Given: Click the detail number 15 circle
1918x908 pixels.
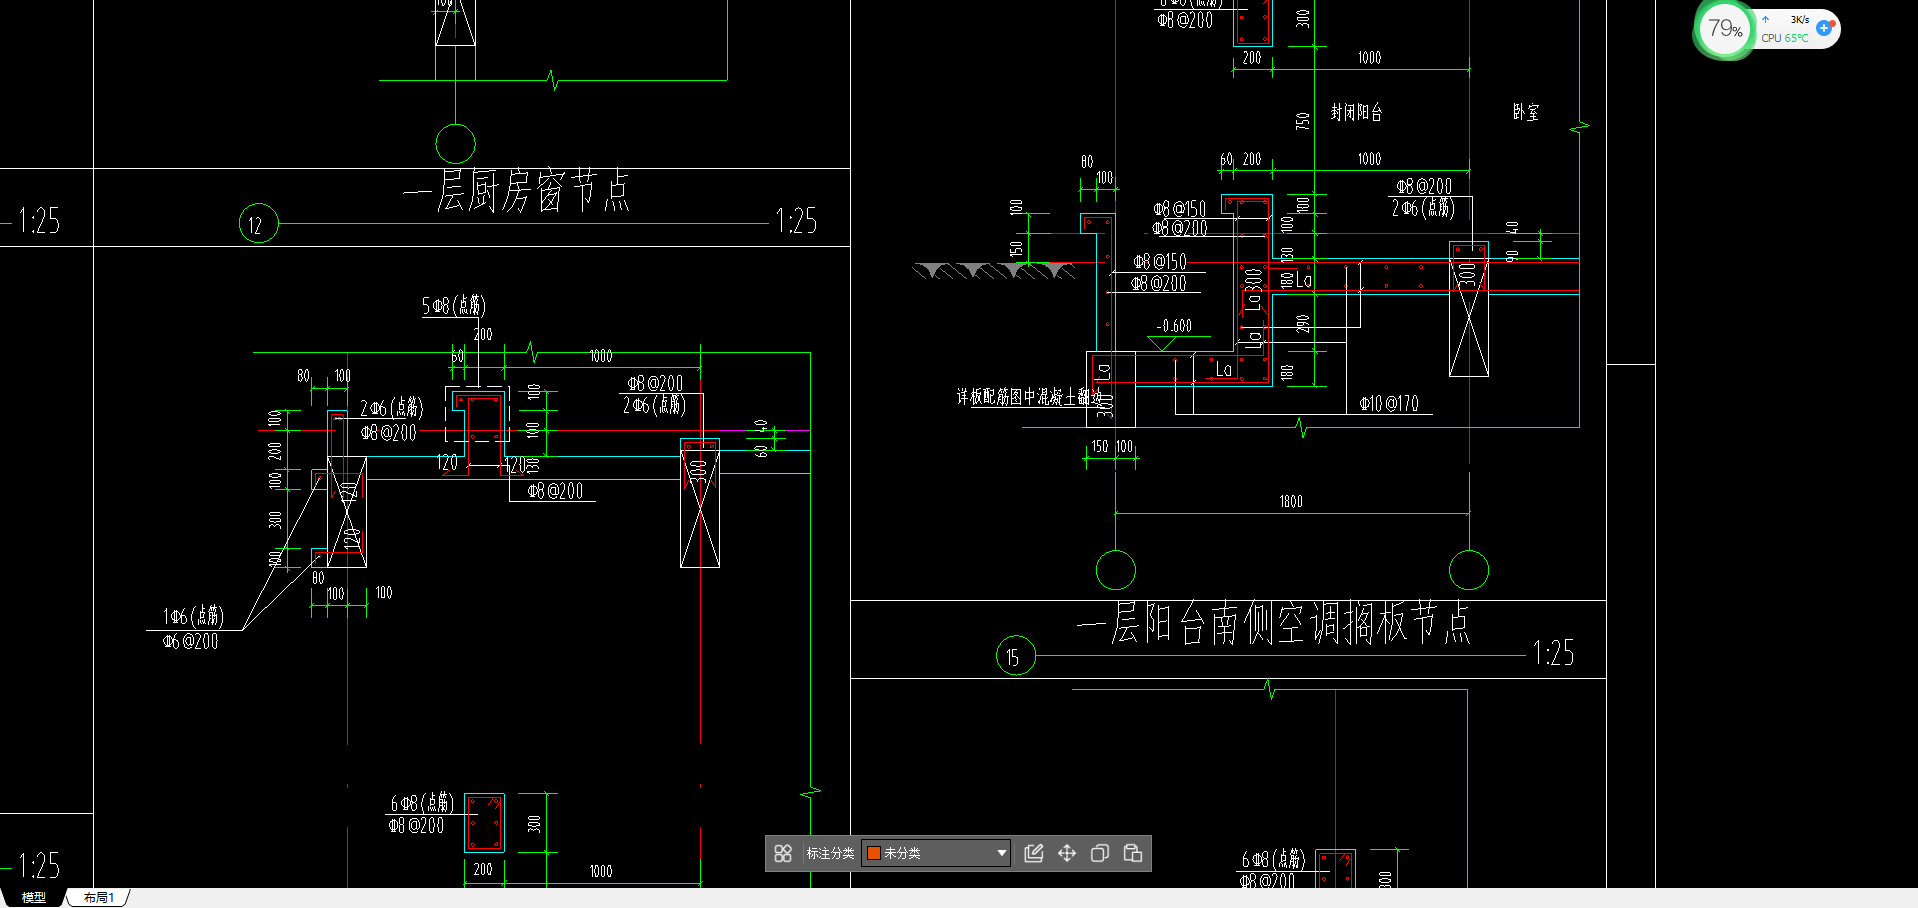Looking at the screenshot, I should coord(1015,656).
